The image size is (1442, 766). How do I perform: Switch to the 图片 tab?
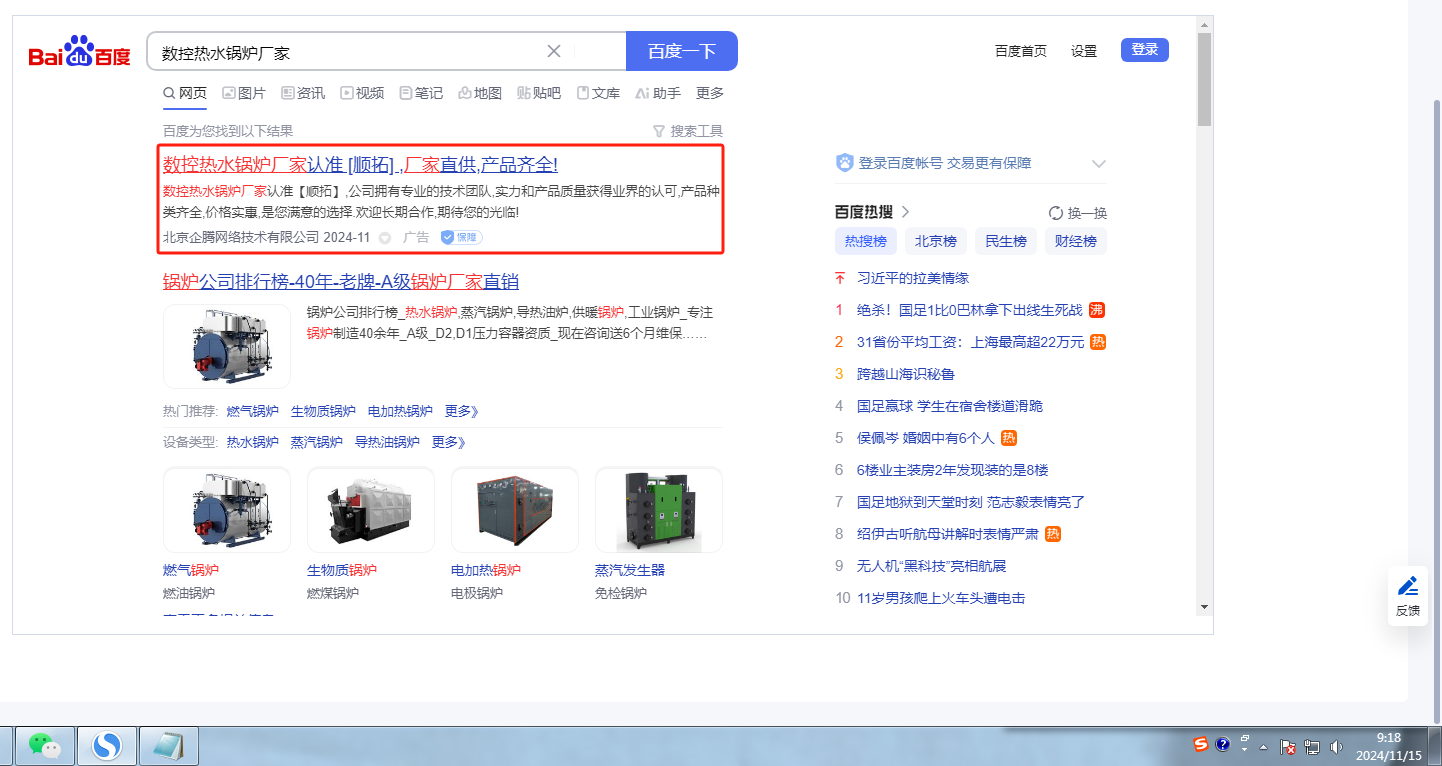point(244,93)
